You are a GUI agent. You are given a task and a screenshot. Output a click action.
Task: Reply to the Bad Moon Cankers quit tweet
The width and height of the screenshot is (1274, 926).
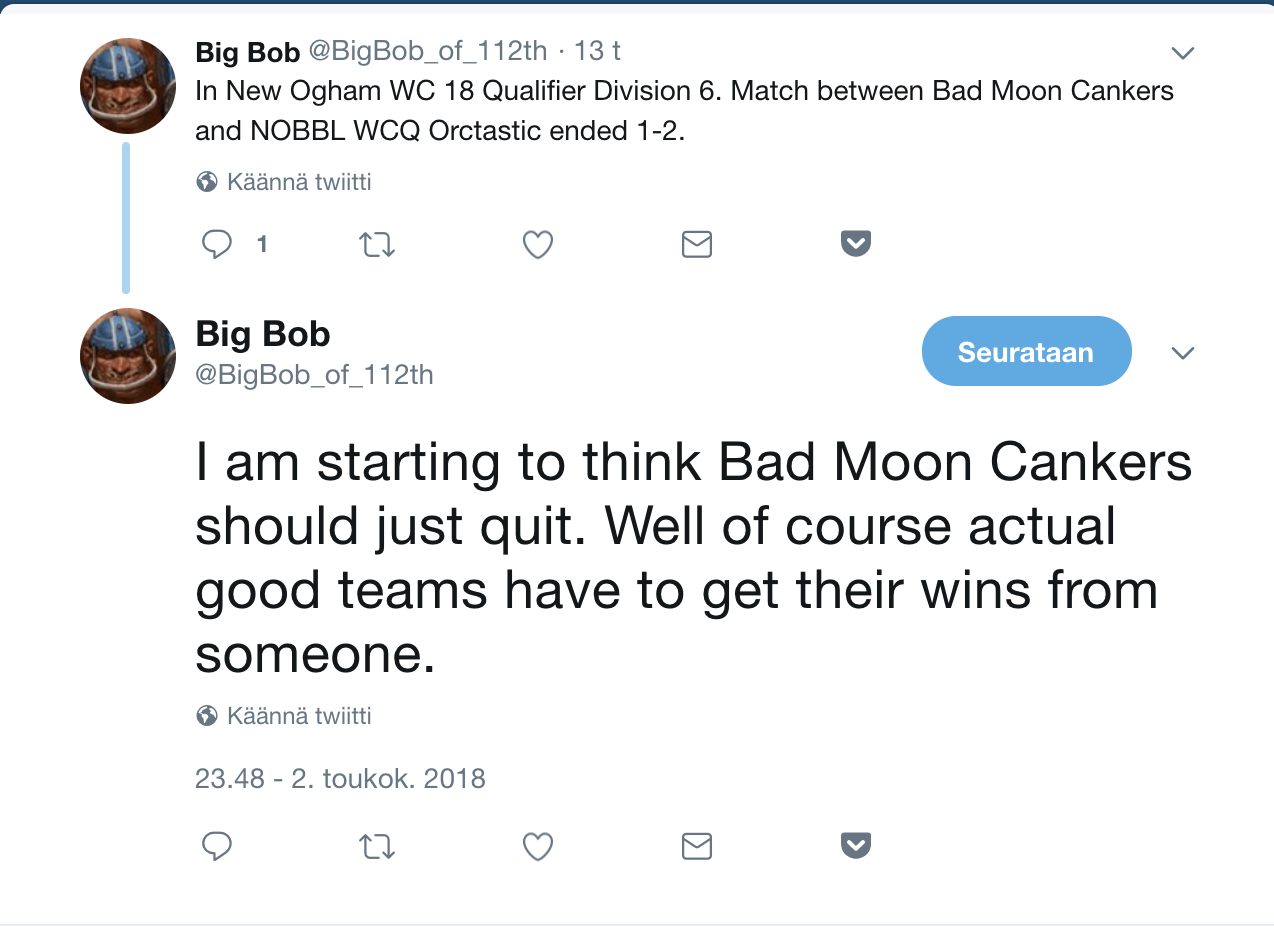(x=216, y=846)
